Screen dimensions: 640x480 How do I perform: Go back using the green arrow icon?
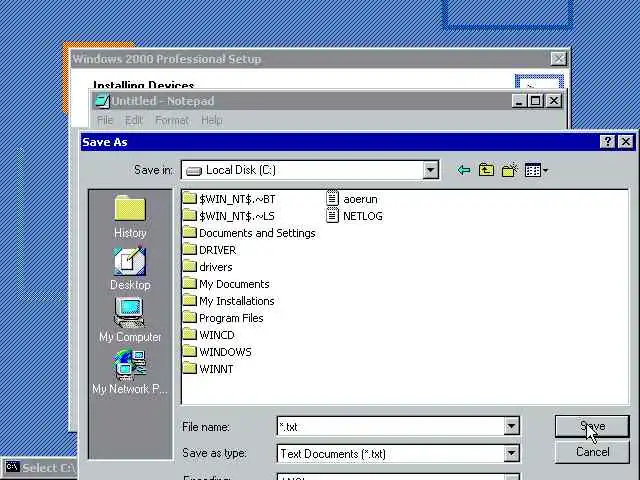point(463,170)
